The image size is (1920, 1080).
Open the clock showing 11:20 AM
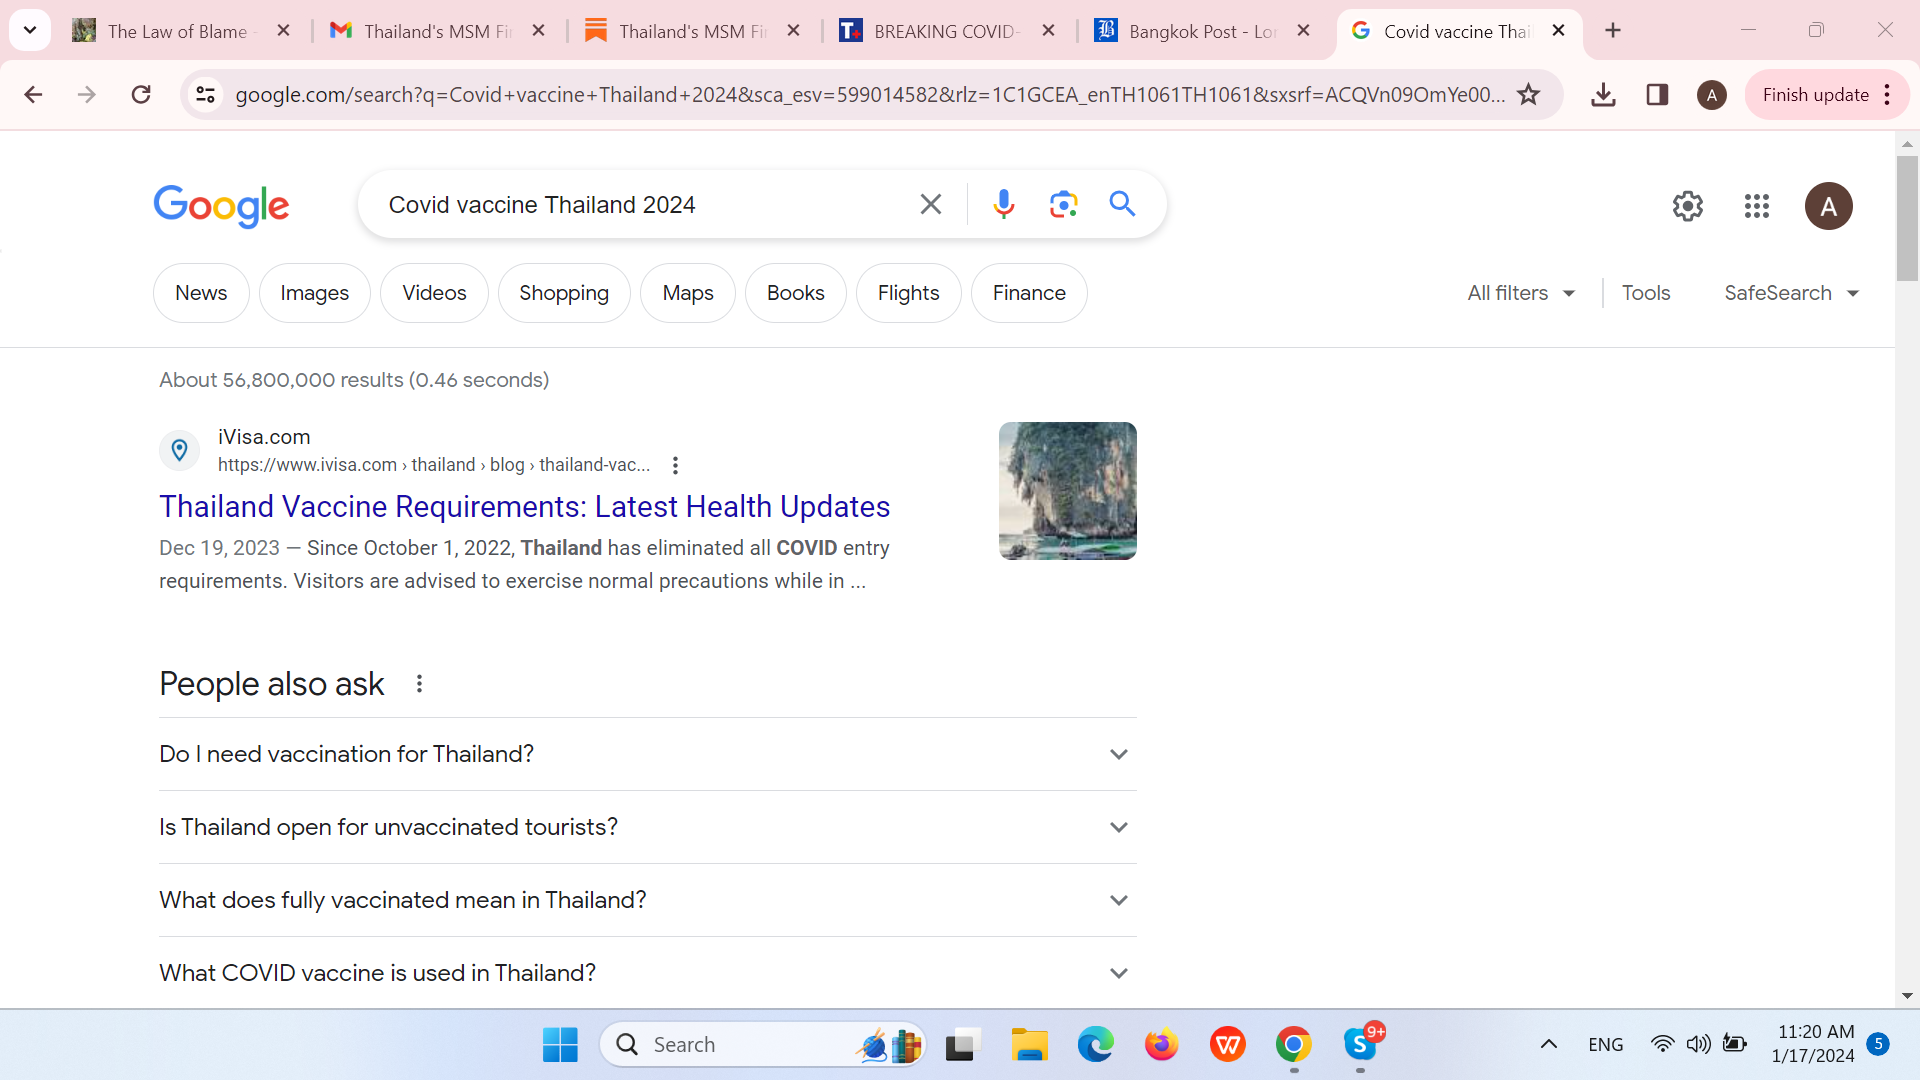tap(1815, 1044)
